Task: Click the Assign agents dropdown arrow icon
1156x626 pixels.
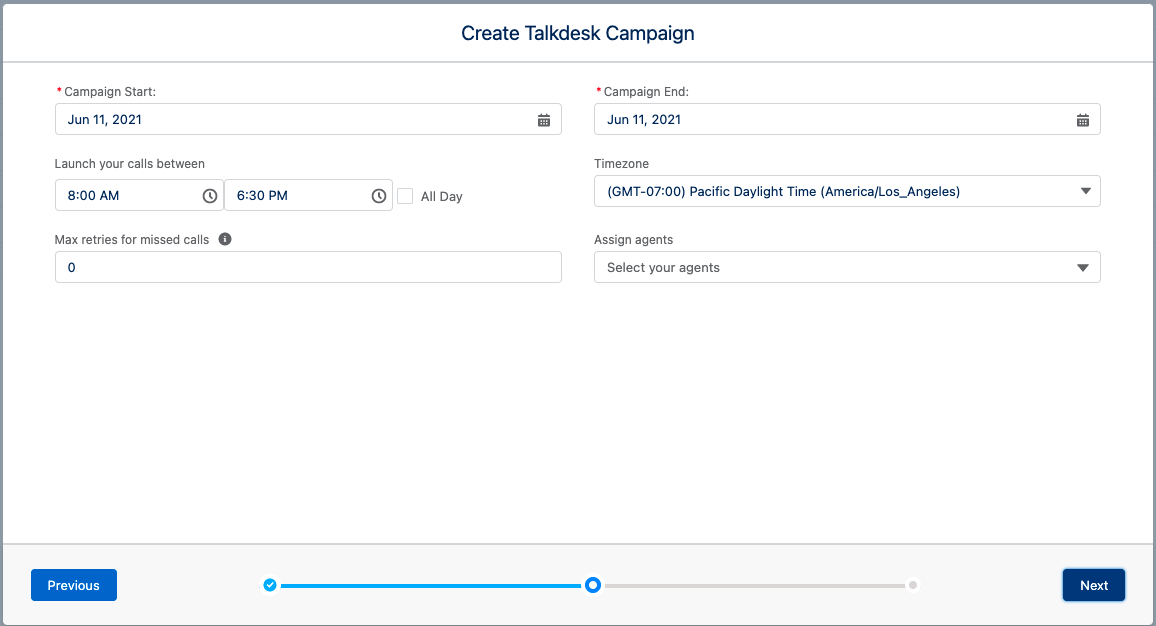Action: (x=1083, y=267)
